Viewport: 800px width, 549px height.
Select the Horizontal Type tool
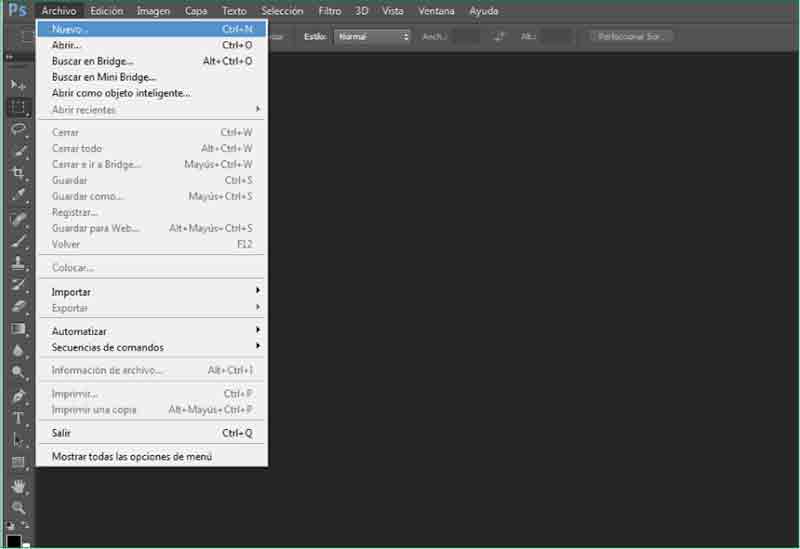[18, 418]
